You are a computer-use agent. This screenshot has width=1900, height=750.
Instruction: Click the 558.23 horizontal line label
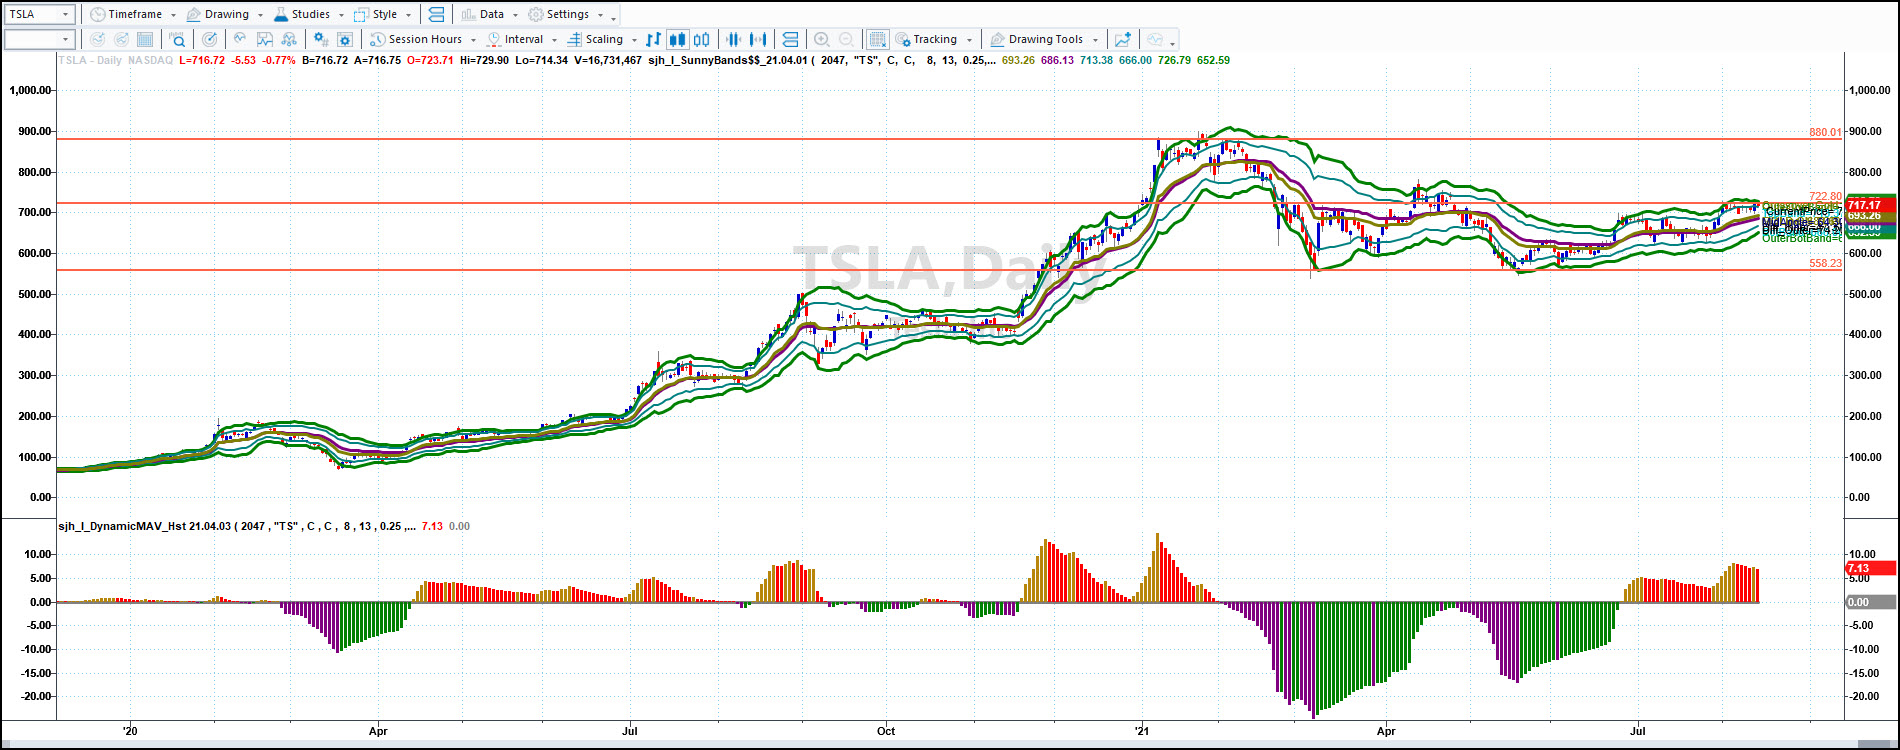[x=1825, y=264]
